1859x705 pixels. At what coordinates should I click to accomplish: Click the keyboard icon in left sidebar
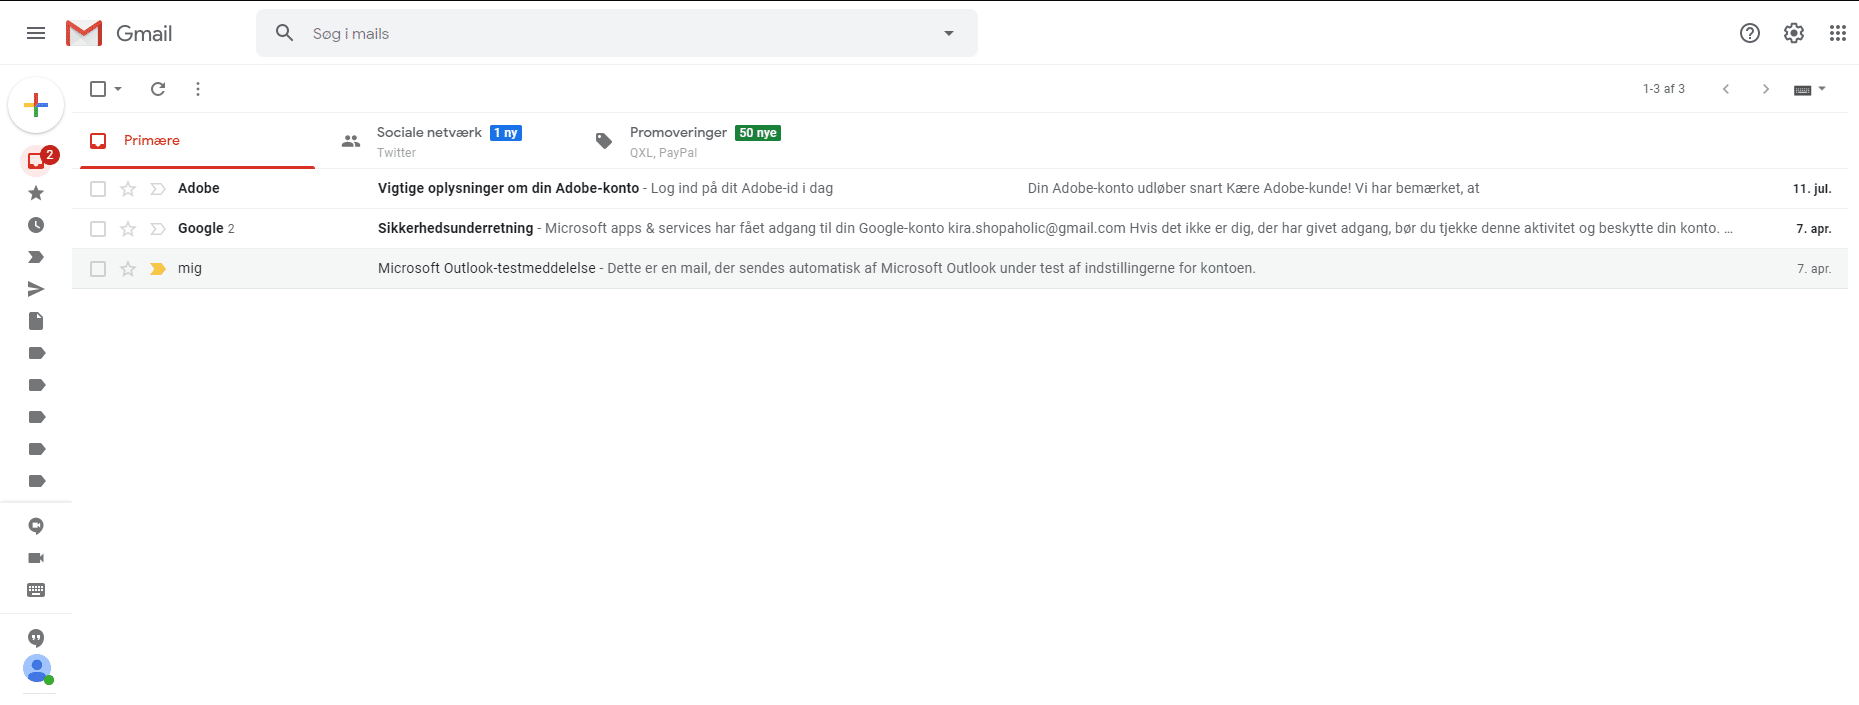point(36,590)
